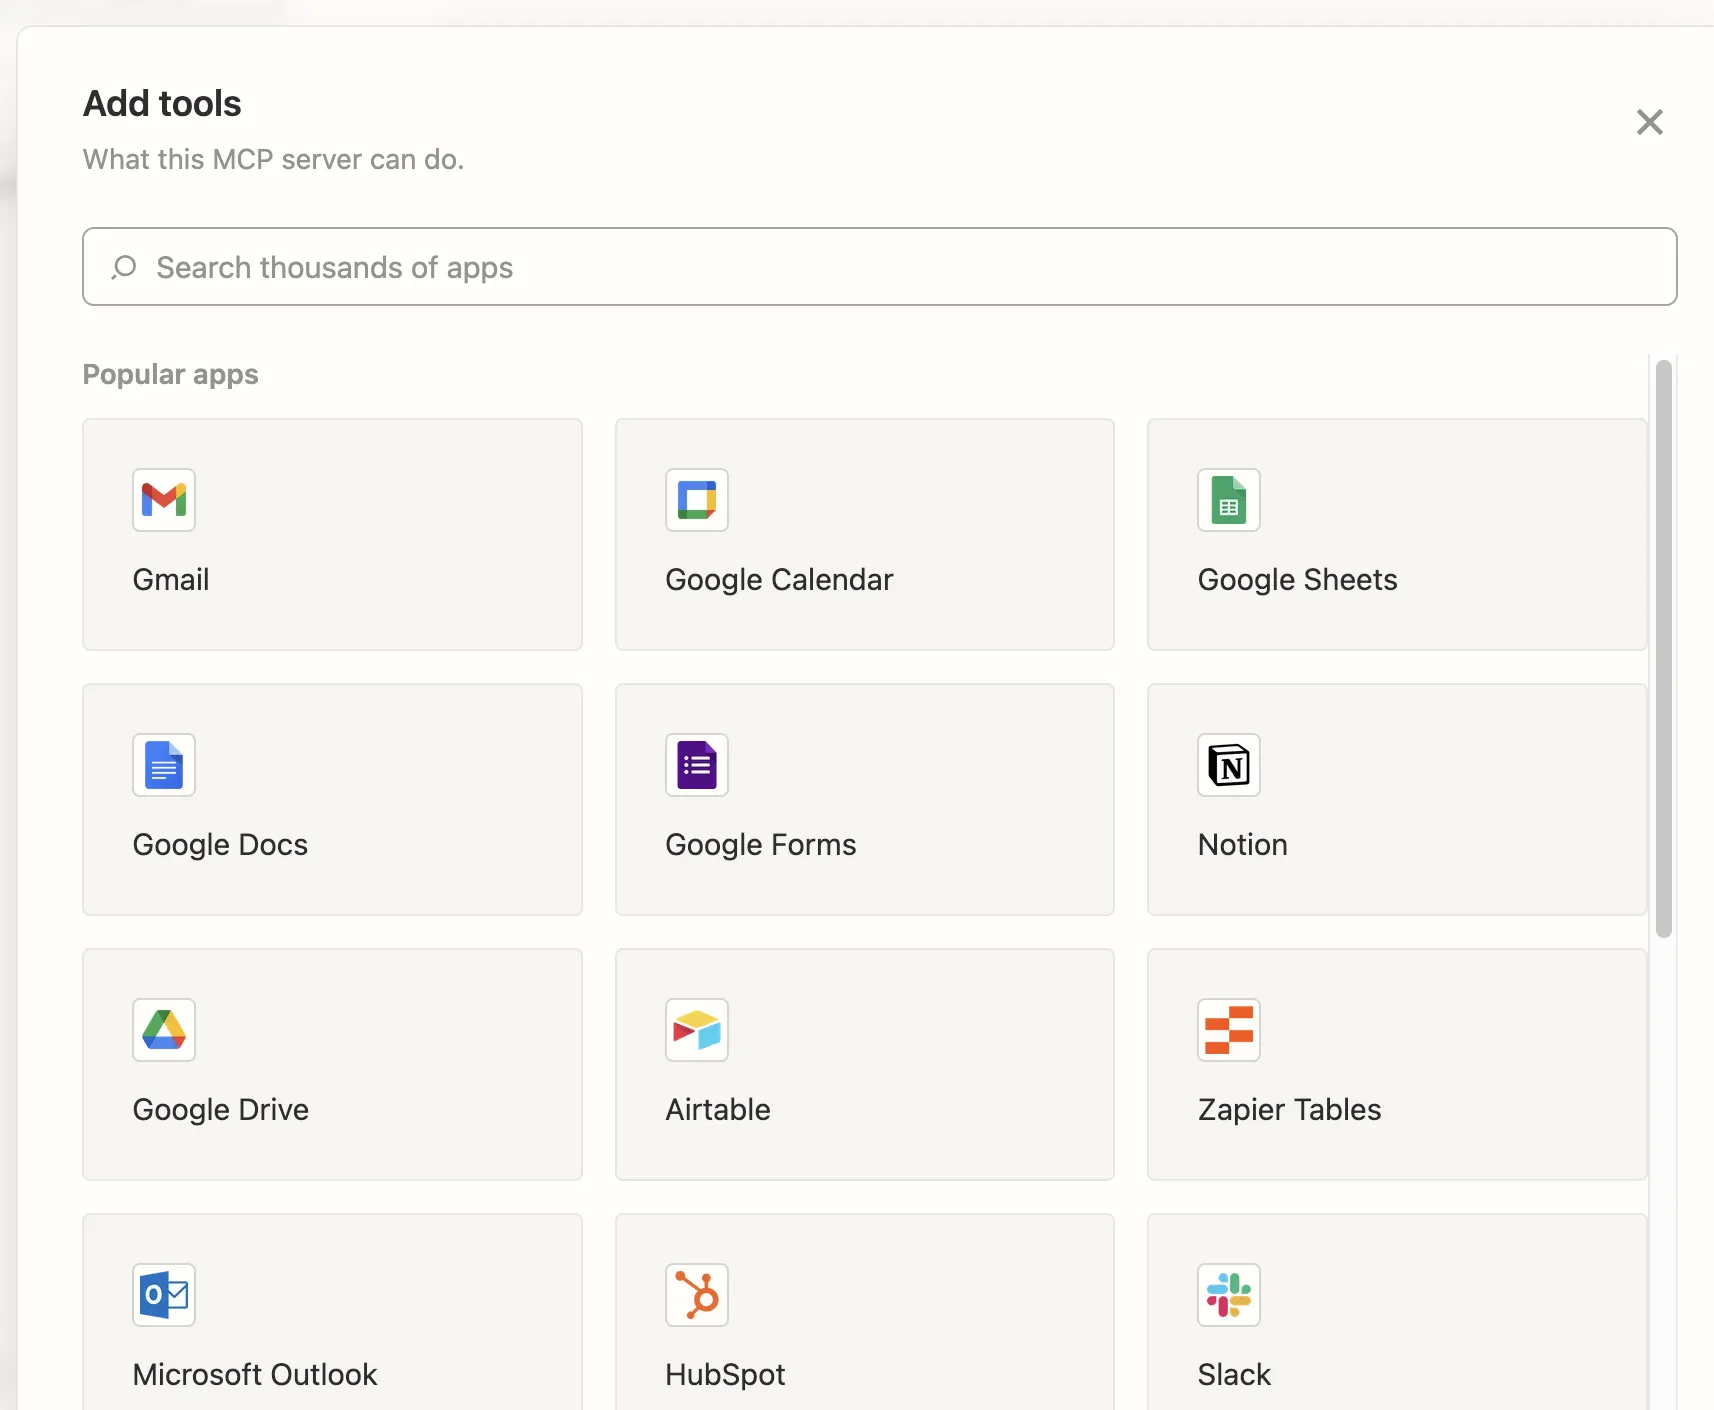The height and width of the screenshot is (1410, 1714).
Task: Click the Google Forms purple icon
Action: click(x=697, y=765)
